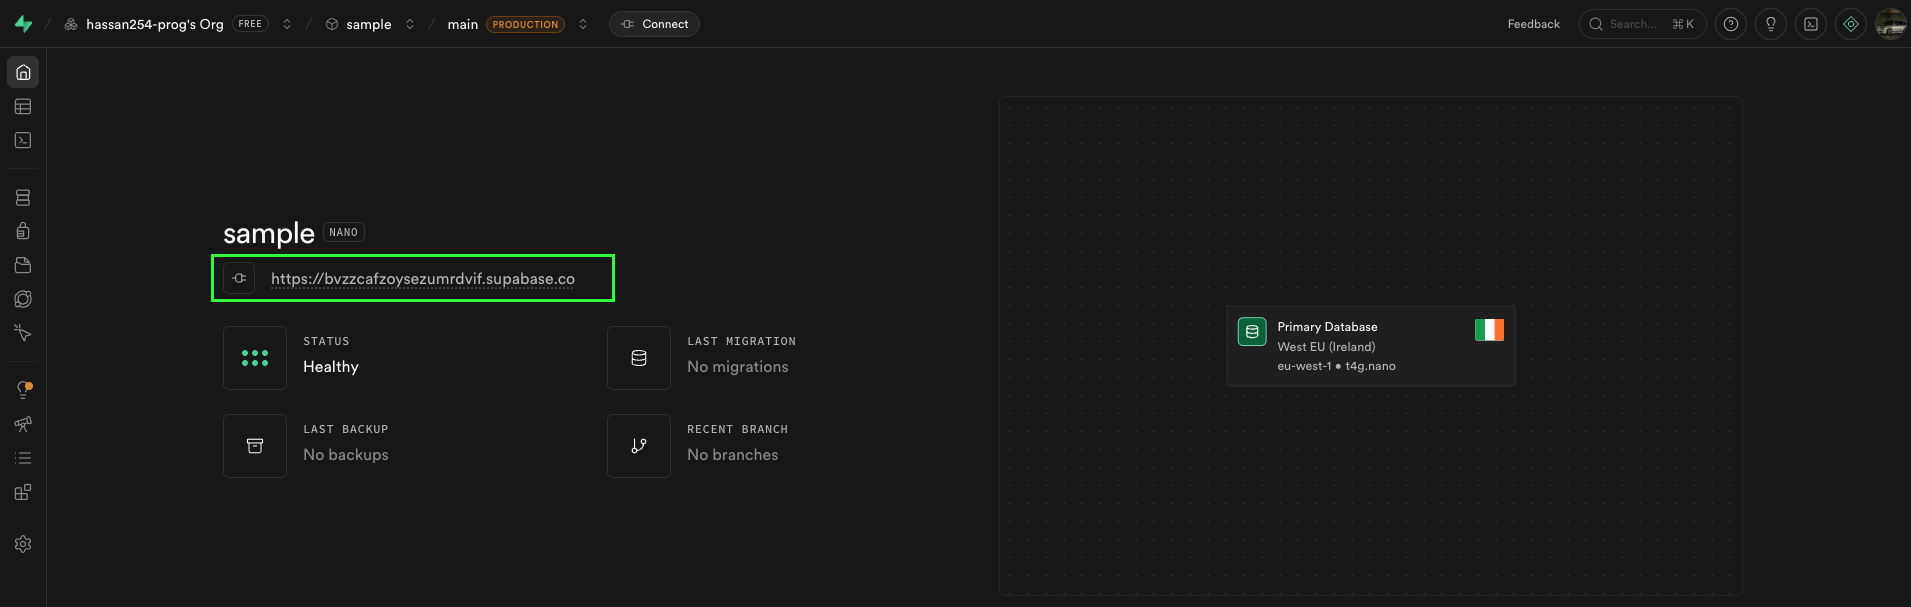
Task: Open Project Settings gear icon
Action: point(23,544)
